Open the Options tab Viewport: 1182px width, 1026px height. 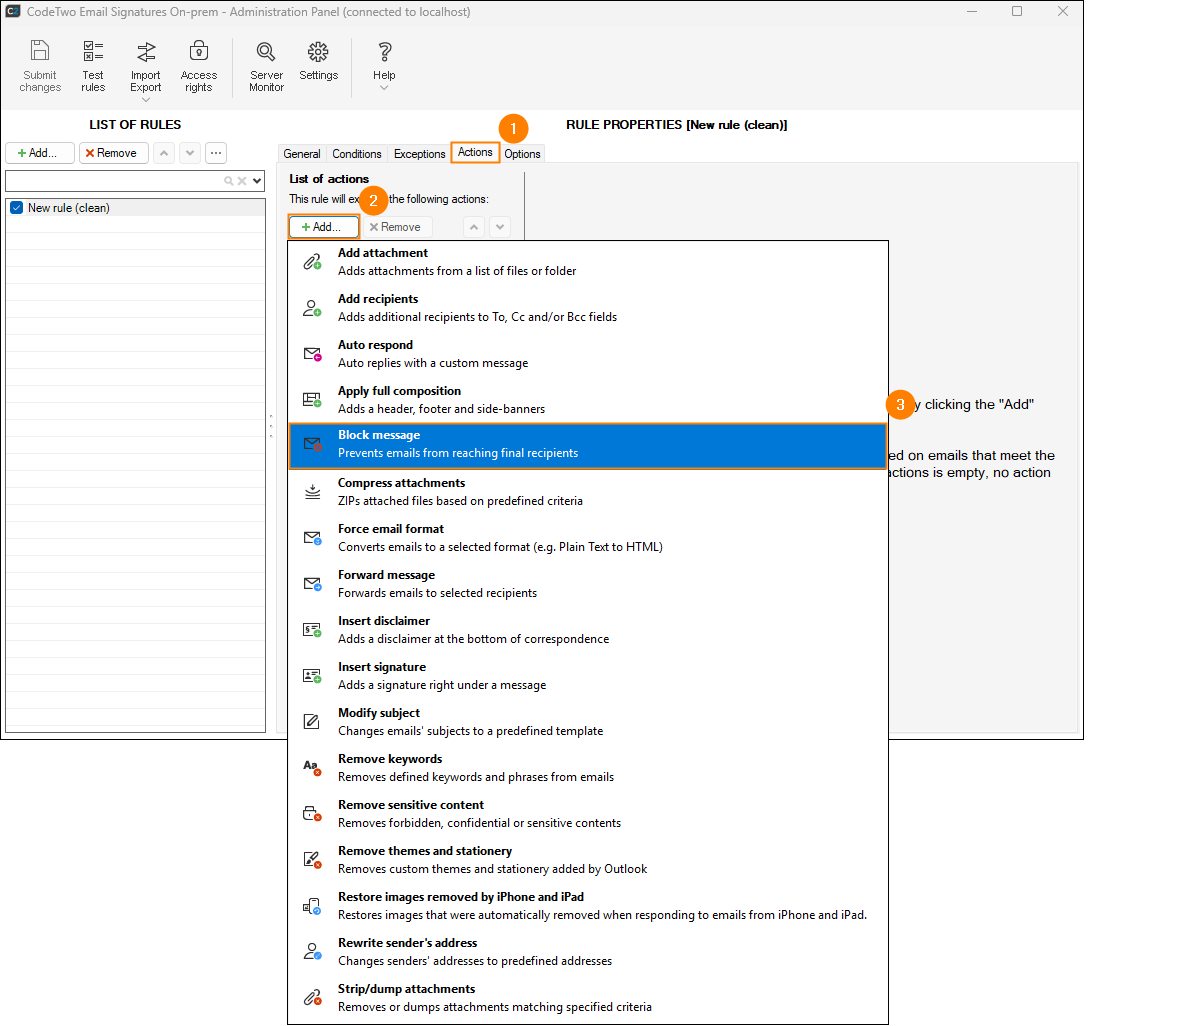[522, 153]
